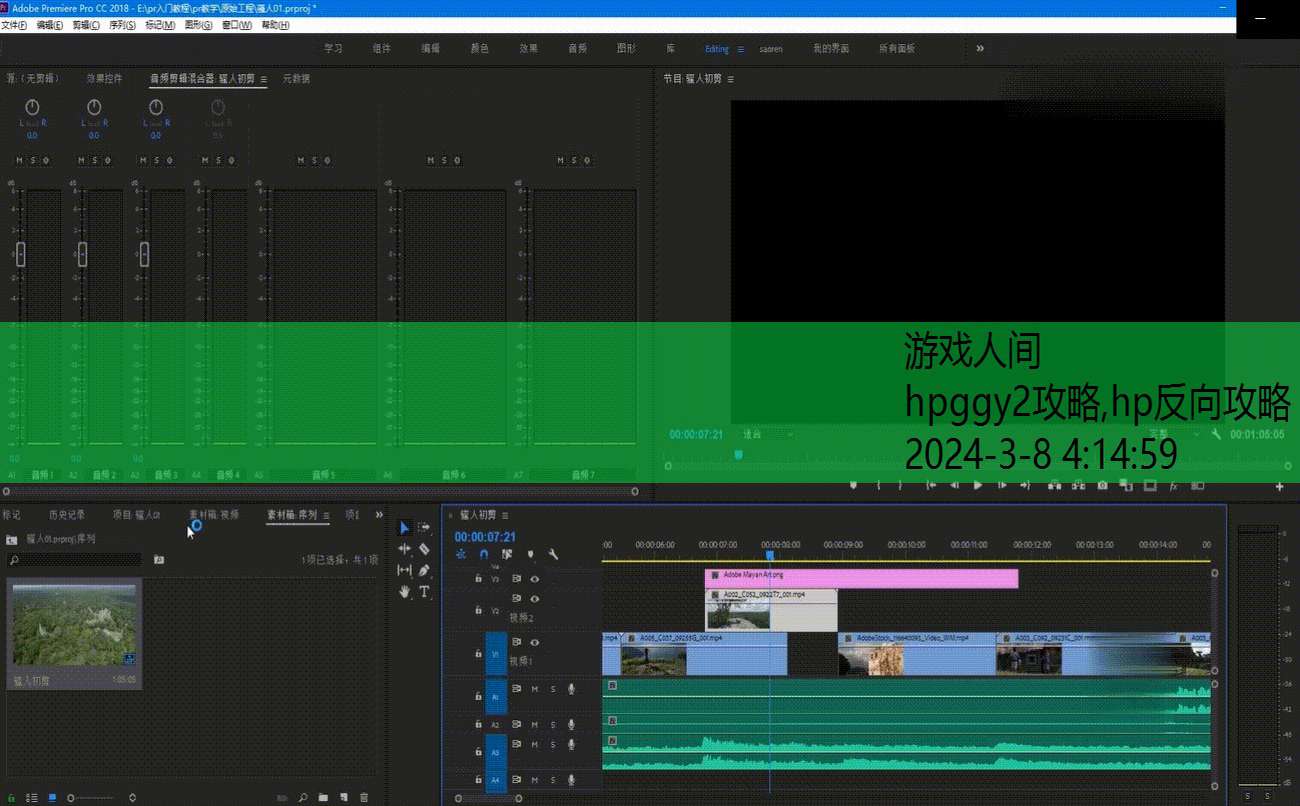1300x806 pixels.
Task: Open timeline display settings wrench
Action: click(553, 554)
